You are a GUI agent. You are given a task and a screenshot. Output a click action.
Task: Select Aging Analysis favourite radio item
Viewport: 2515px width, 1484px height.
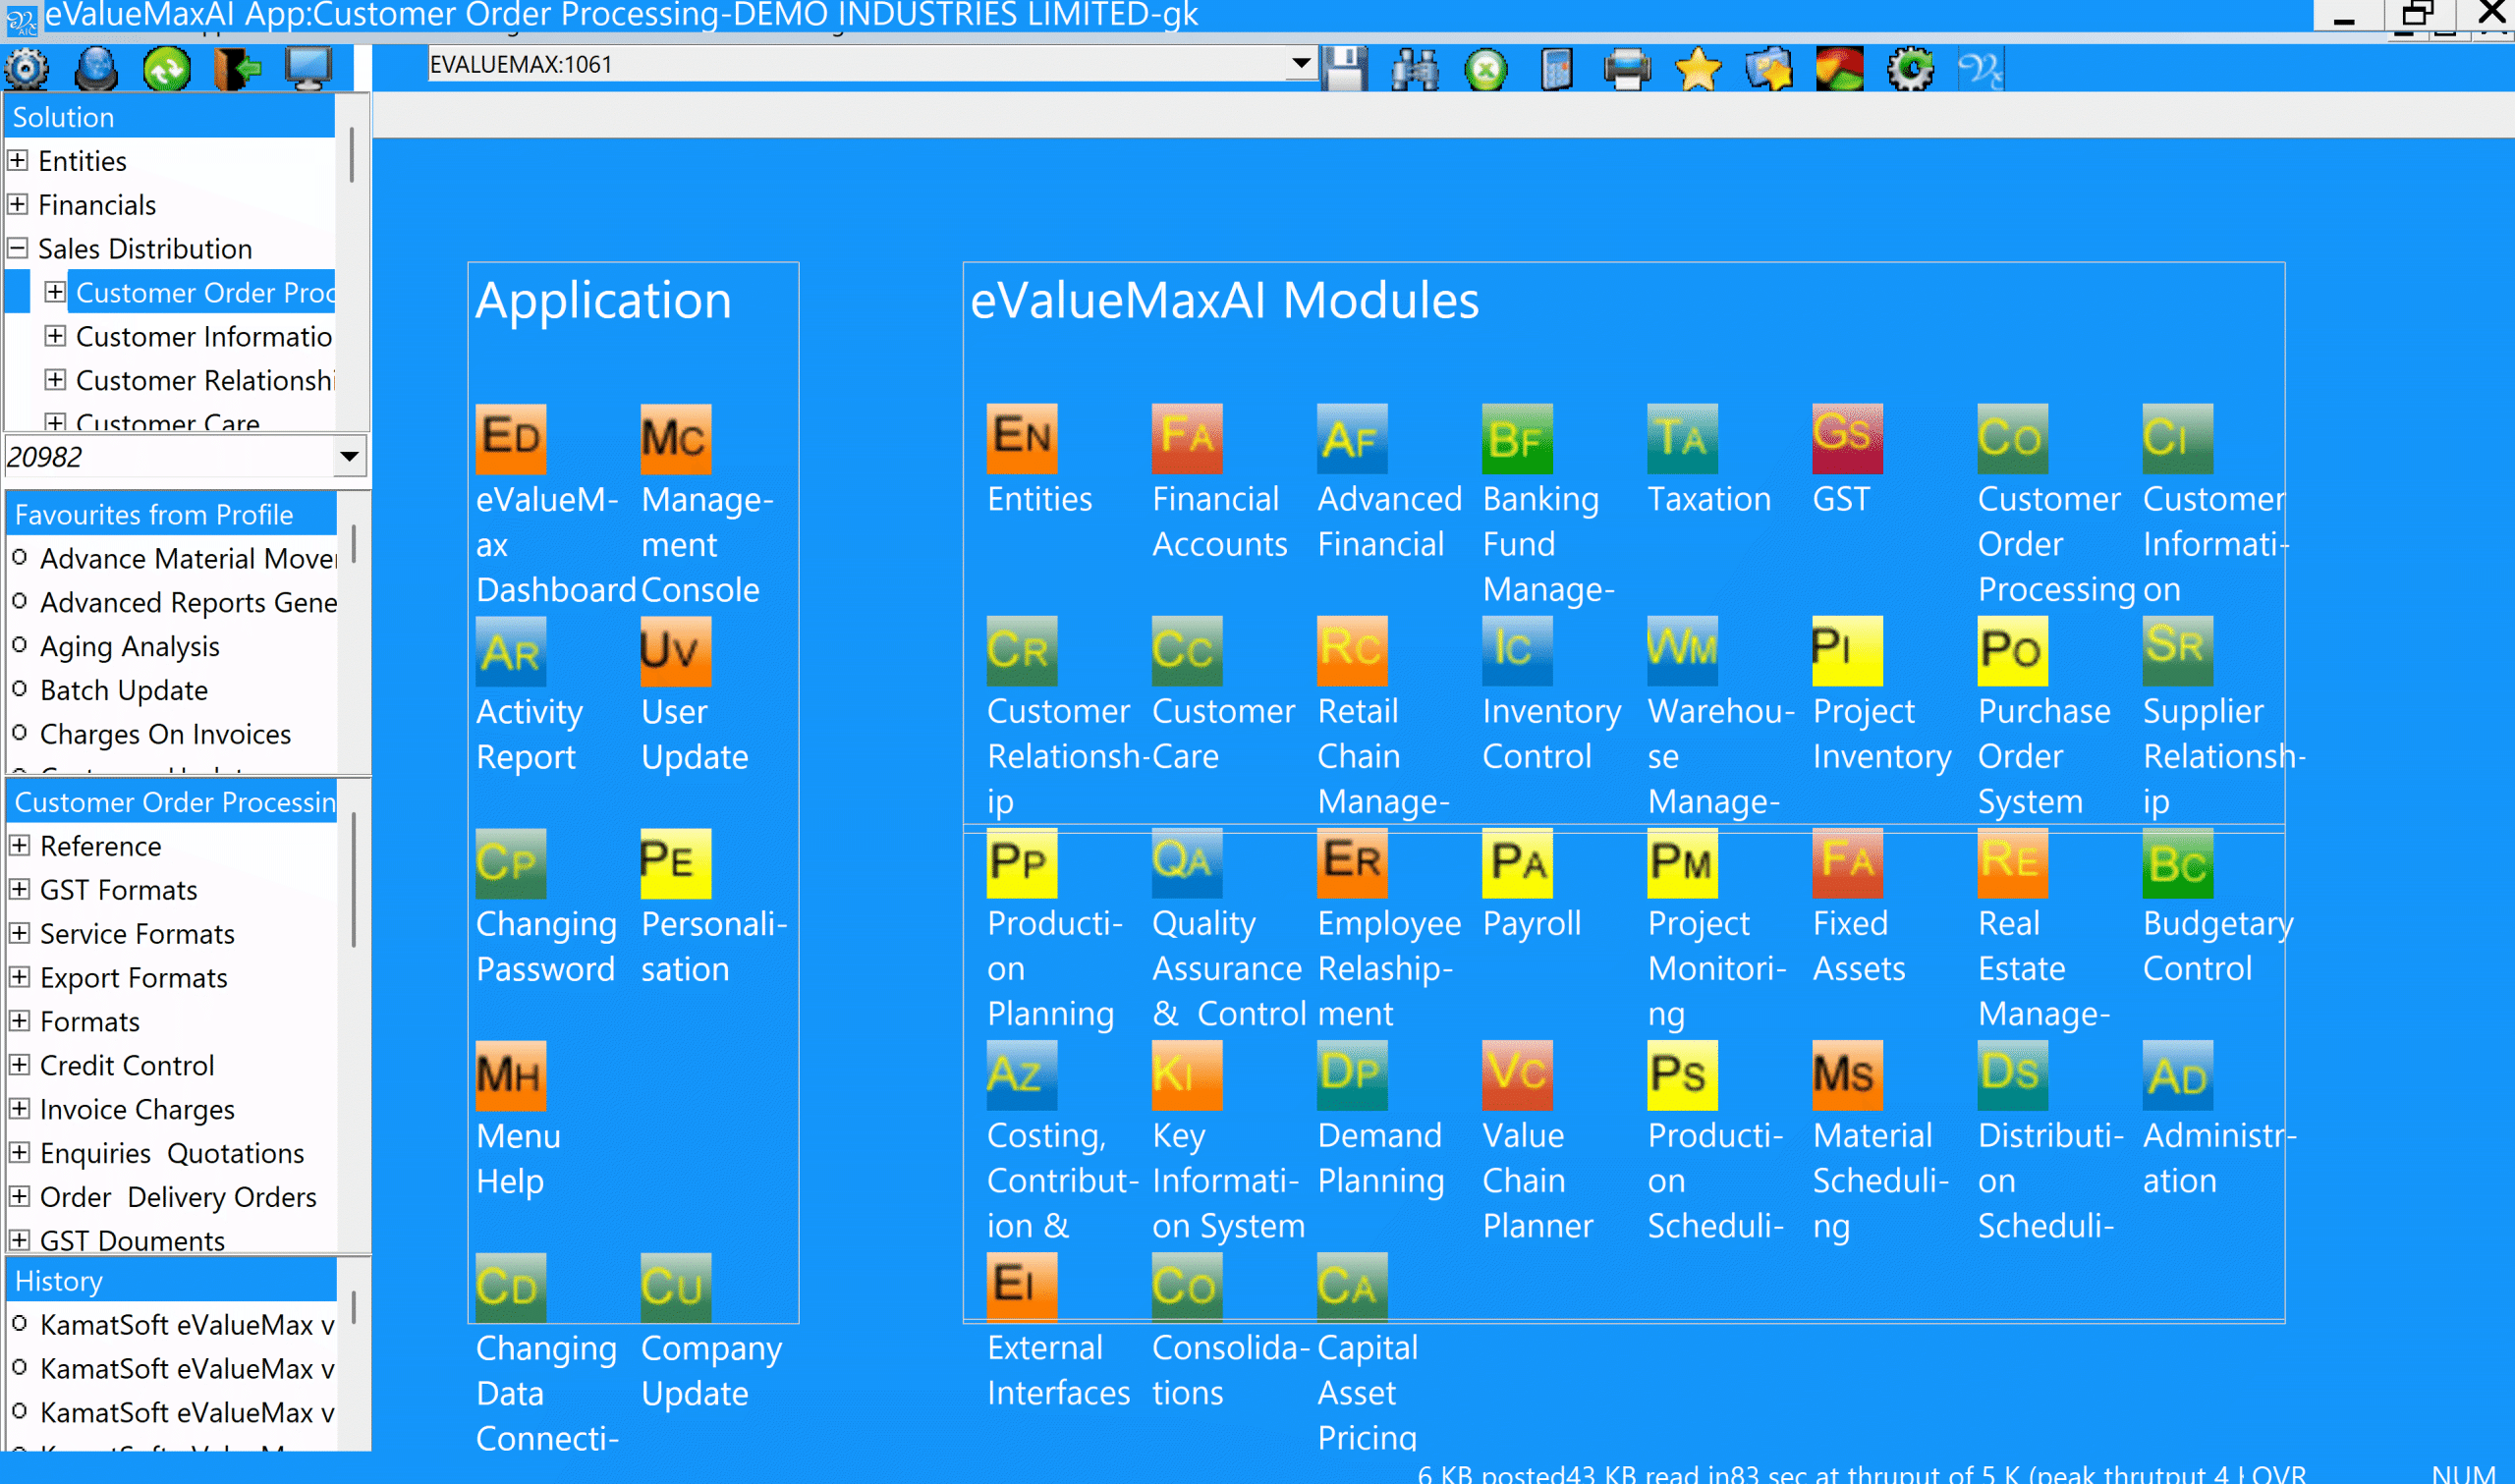(x=129, y=646)
